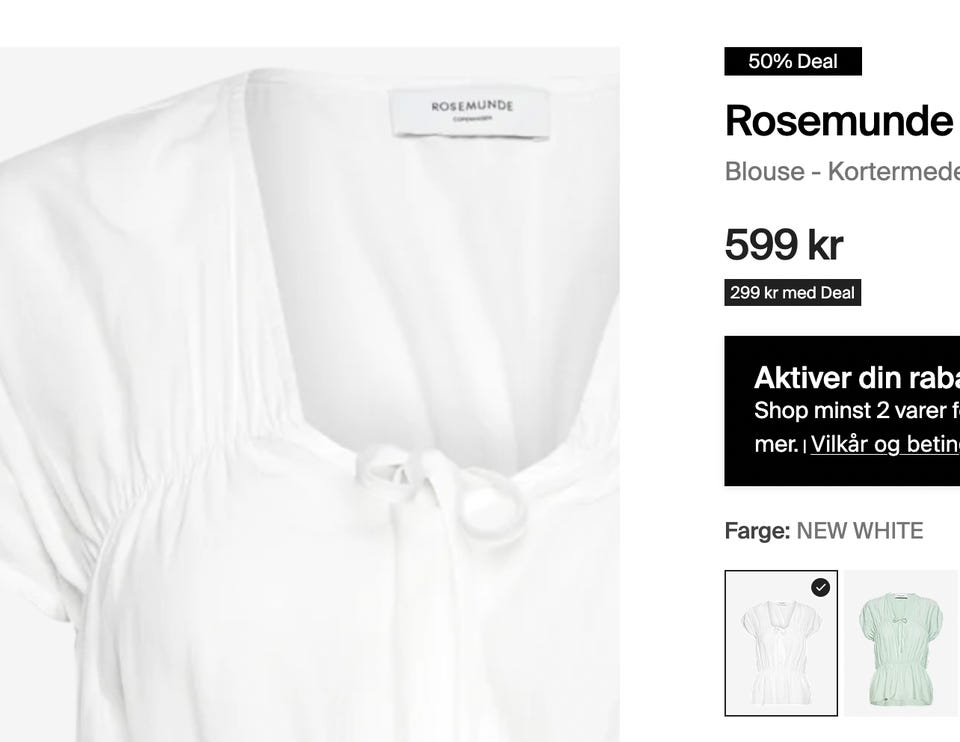Screen dimensions: 960x742
Task: Click the large white blouse product image
Action: pos(309,394)
